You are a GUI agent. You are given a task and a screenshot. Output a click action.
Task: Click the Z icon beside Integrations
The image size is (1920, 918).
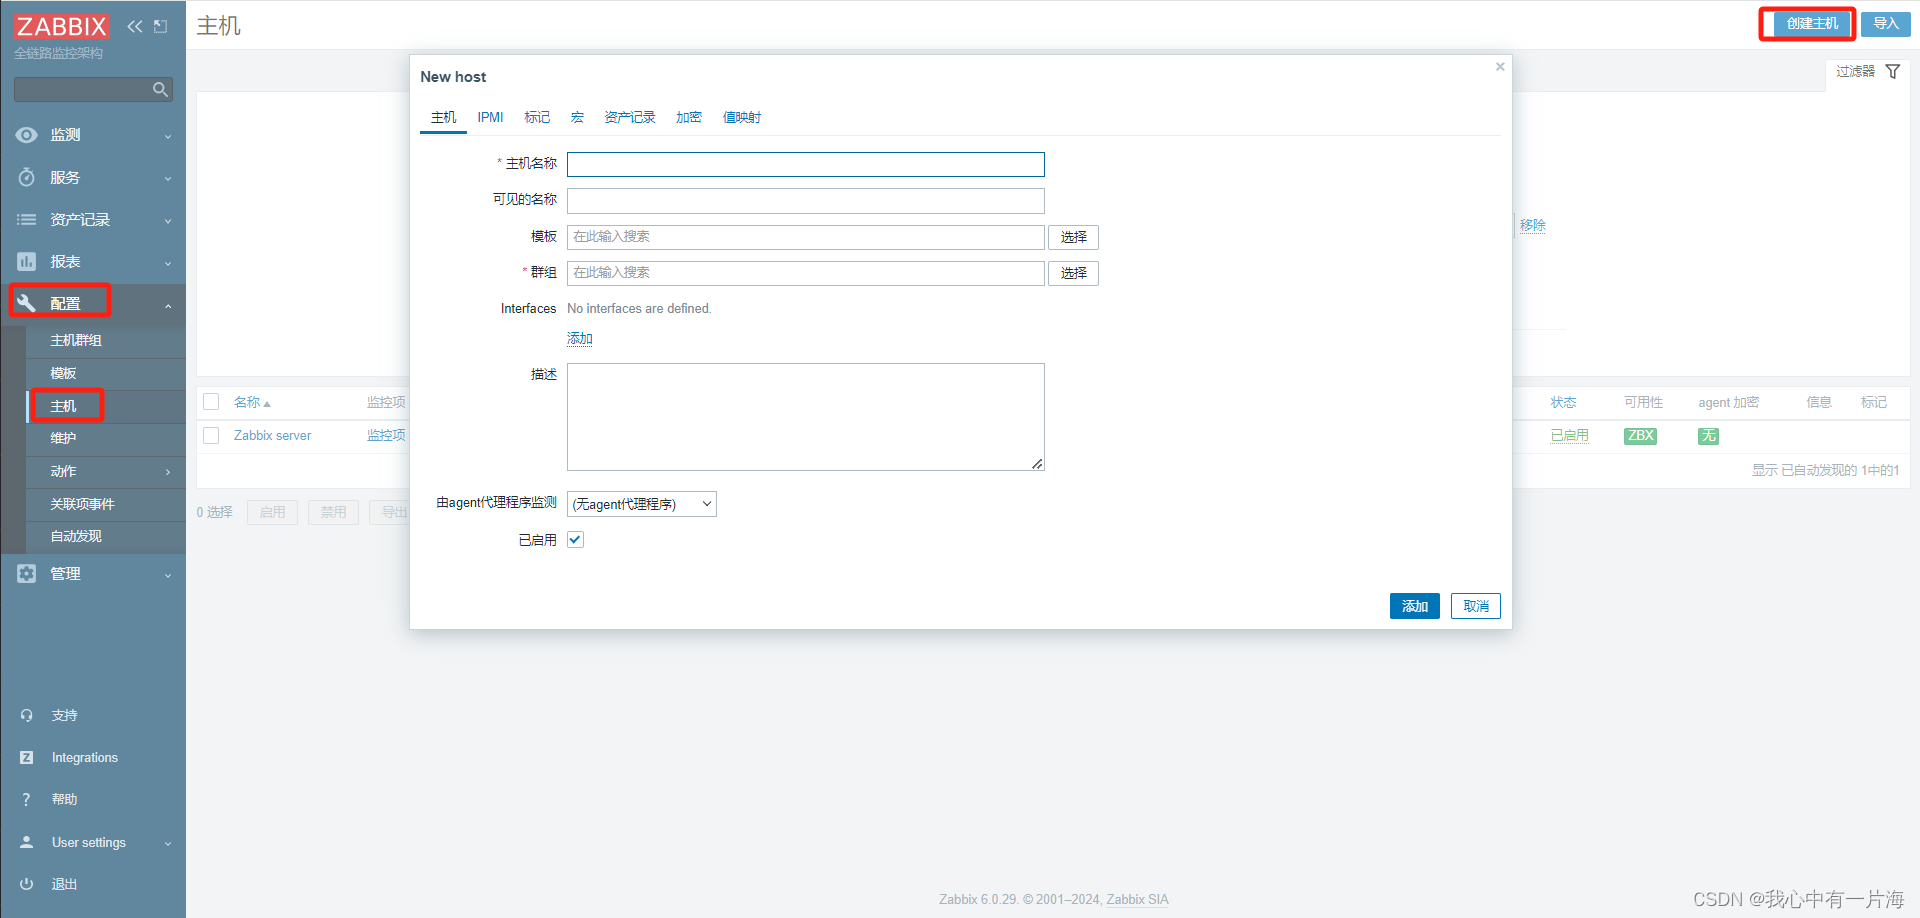pos(27,757)
